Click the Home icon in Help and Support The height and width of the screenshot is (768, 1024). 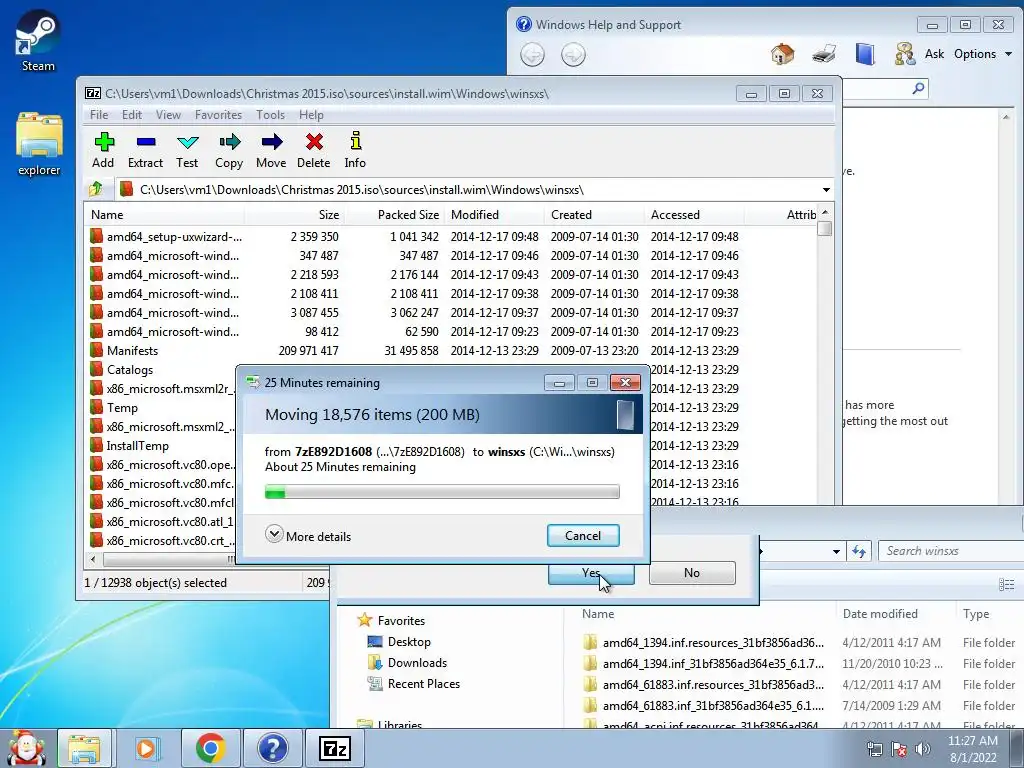tap(782, 54)
